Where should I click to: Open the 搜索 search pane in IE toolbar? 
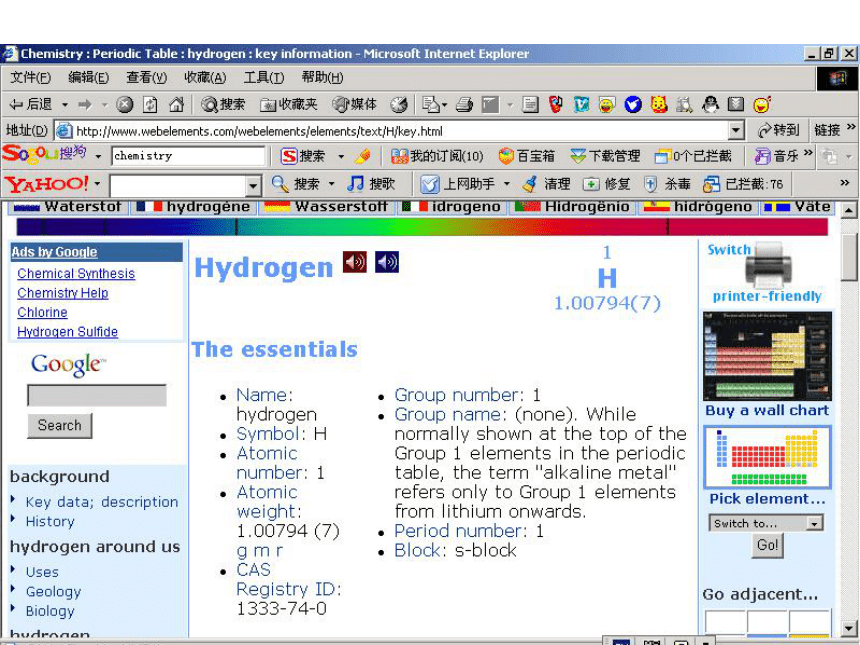[x=223, y=104]
